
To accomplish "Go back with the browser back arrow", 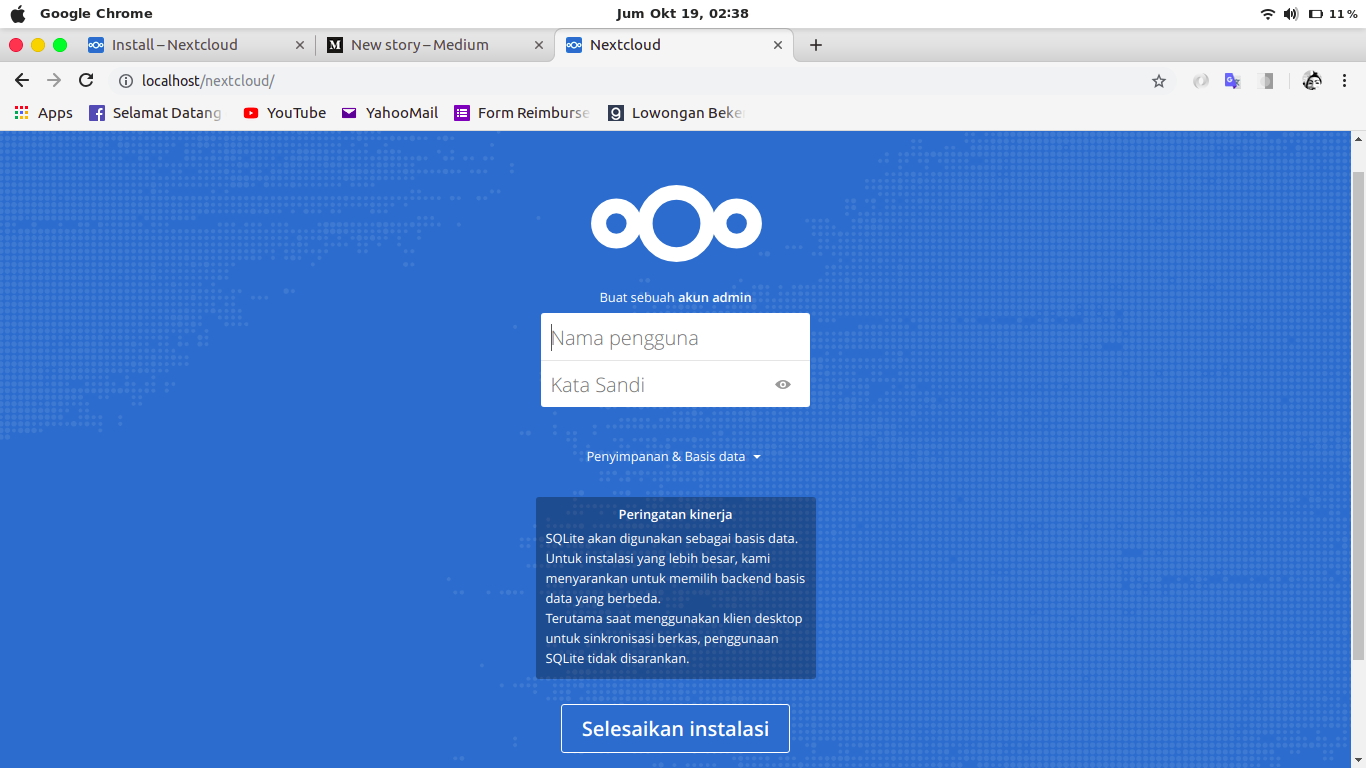I will (x=22, y=81).
